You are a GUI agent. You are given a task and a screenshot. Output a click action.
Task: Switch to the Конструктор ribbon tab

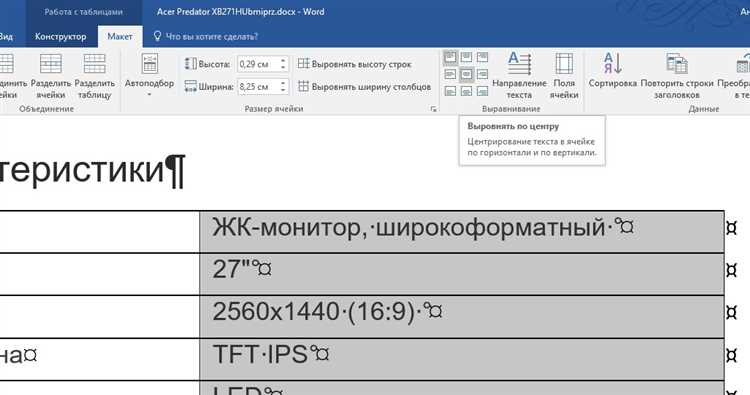click(60, 36)
